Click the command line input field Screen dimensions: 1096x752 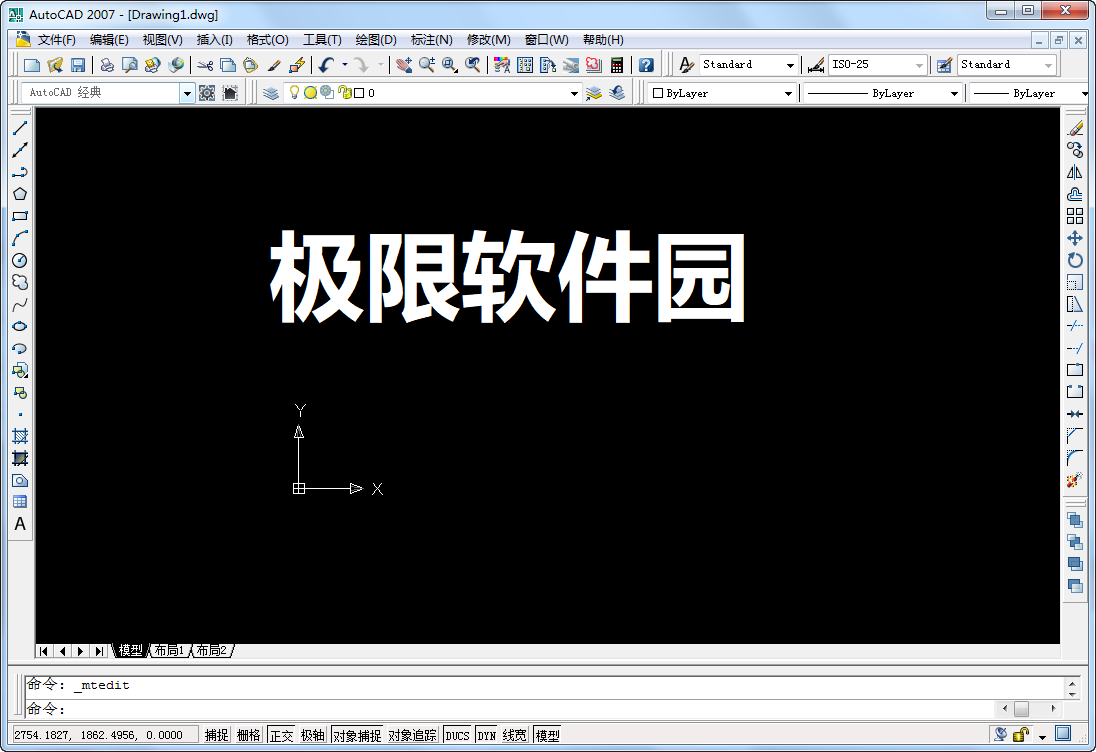tap(508, 709)
